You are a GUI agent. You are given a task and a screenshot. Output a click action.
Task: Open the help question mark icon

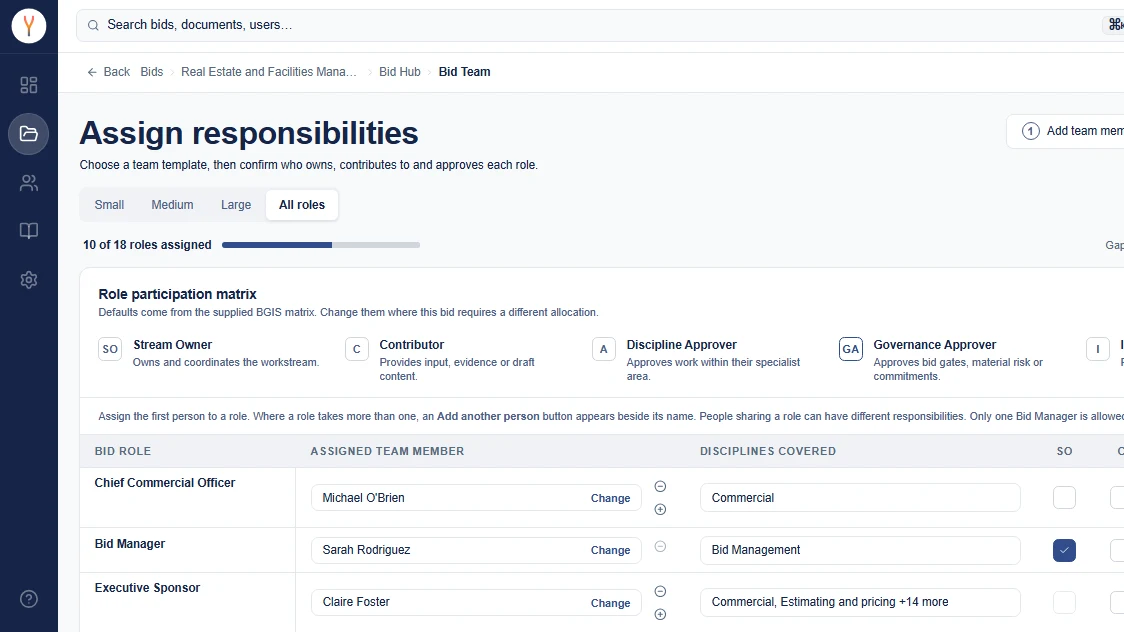[29, 599]
